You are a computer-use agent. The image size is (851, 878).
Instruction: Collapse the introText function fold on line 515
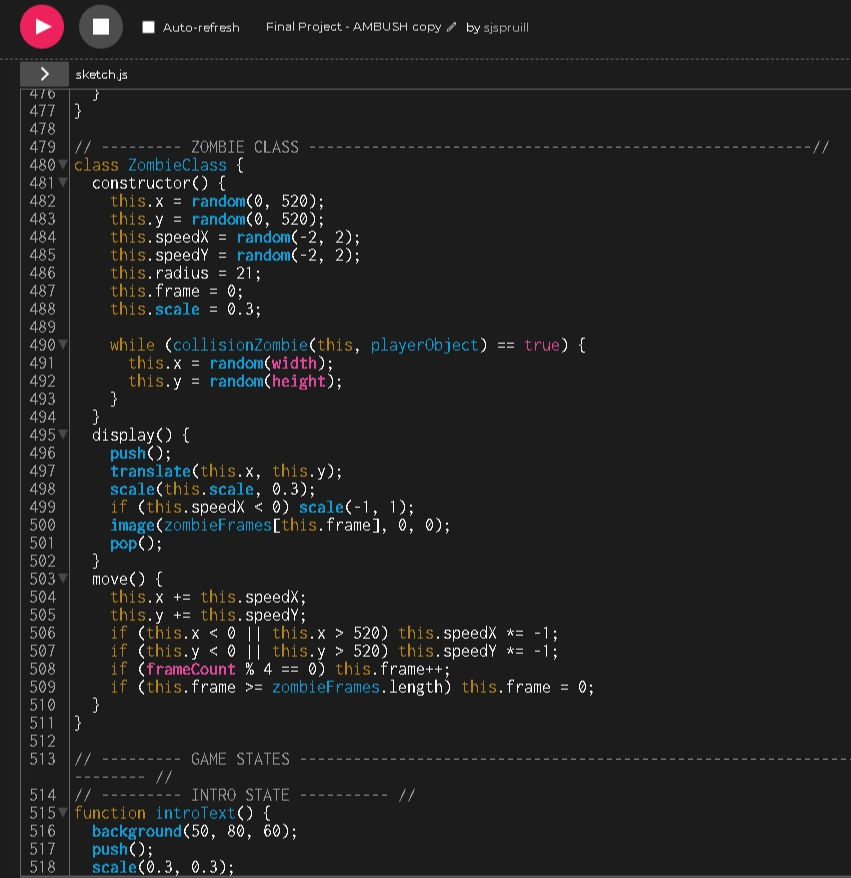(62, 813)
